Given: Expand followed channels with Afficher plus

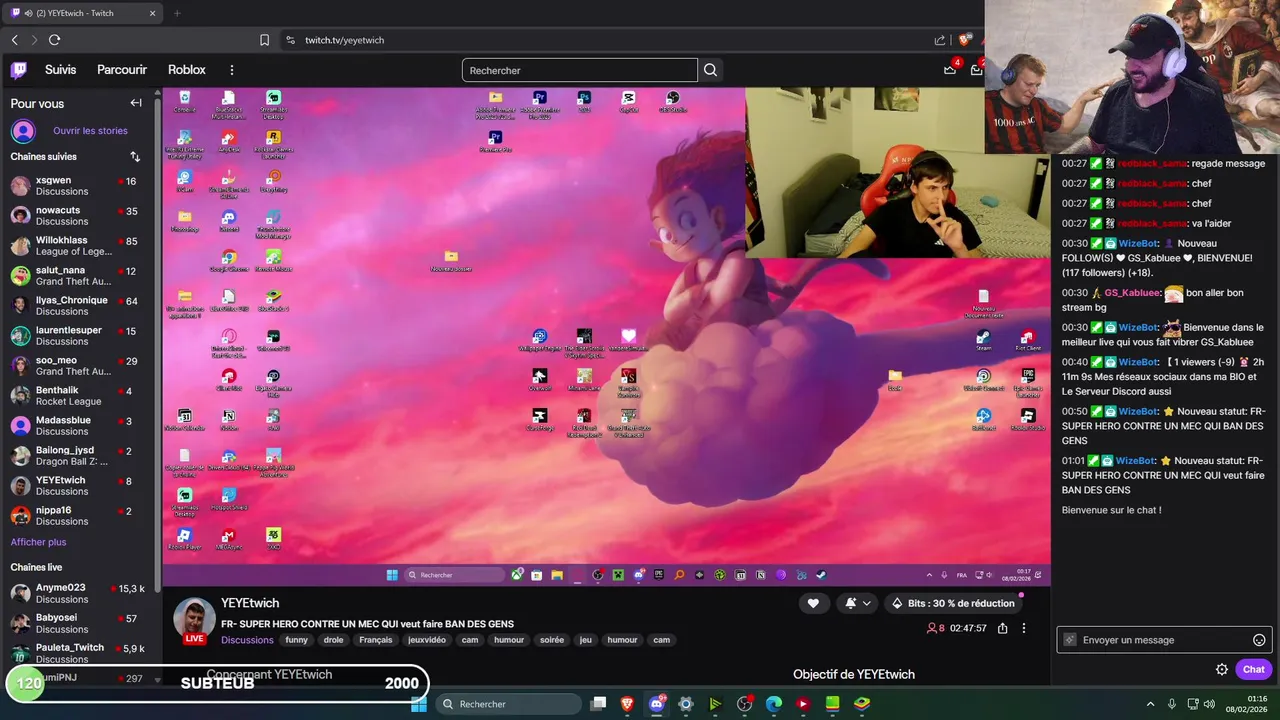Looking at the screenshot, I should pyautogui.click(x=38, y=542).
